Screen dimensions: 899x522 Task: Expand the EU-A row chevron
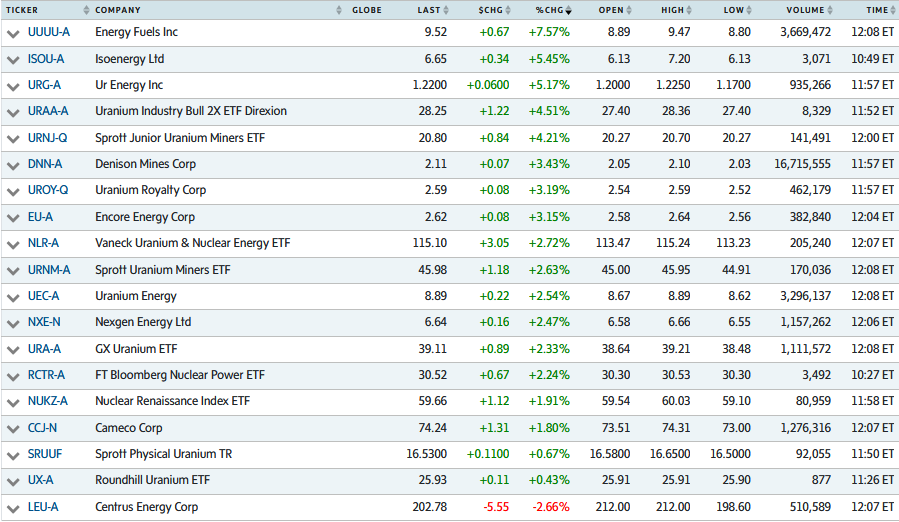(x=13, y=219)
